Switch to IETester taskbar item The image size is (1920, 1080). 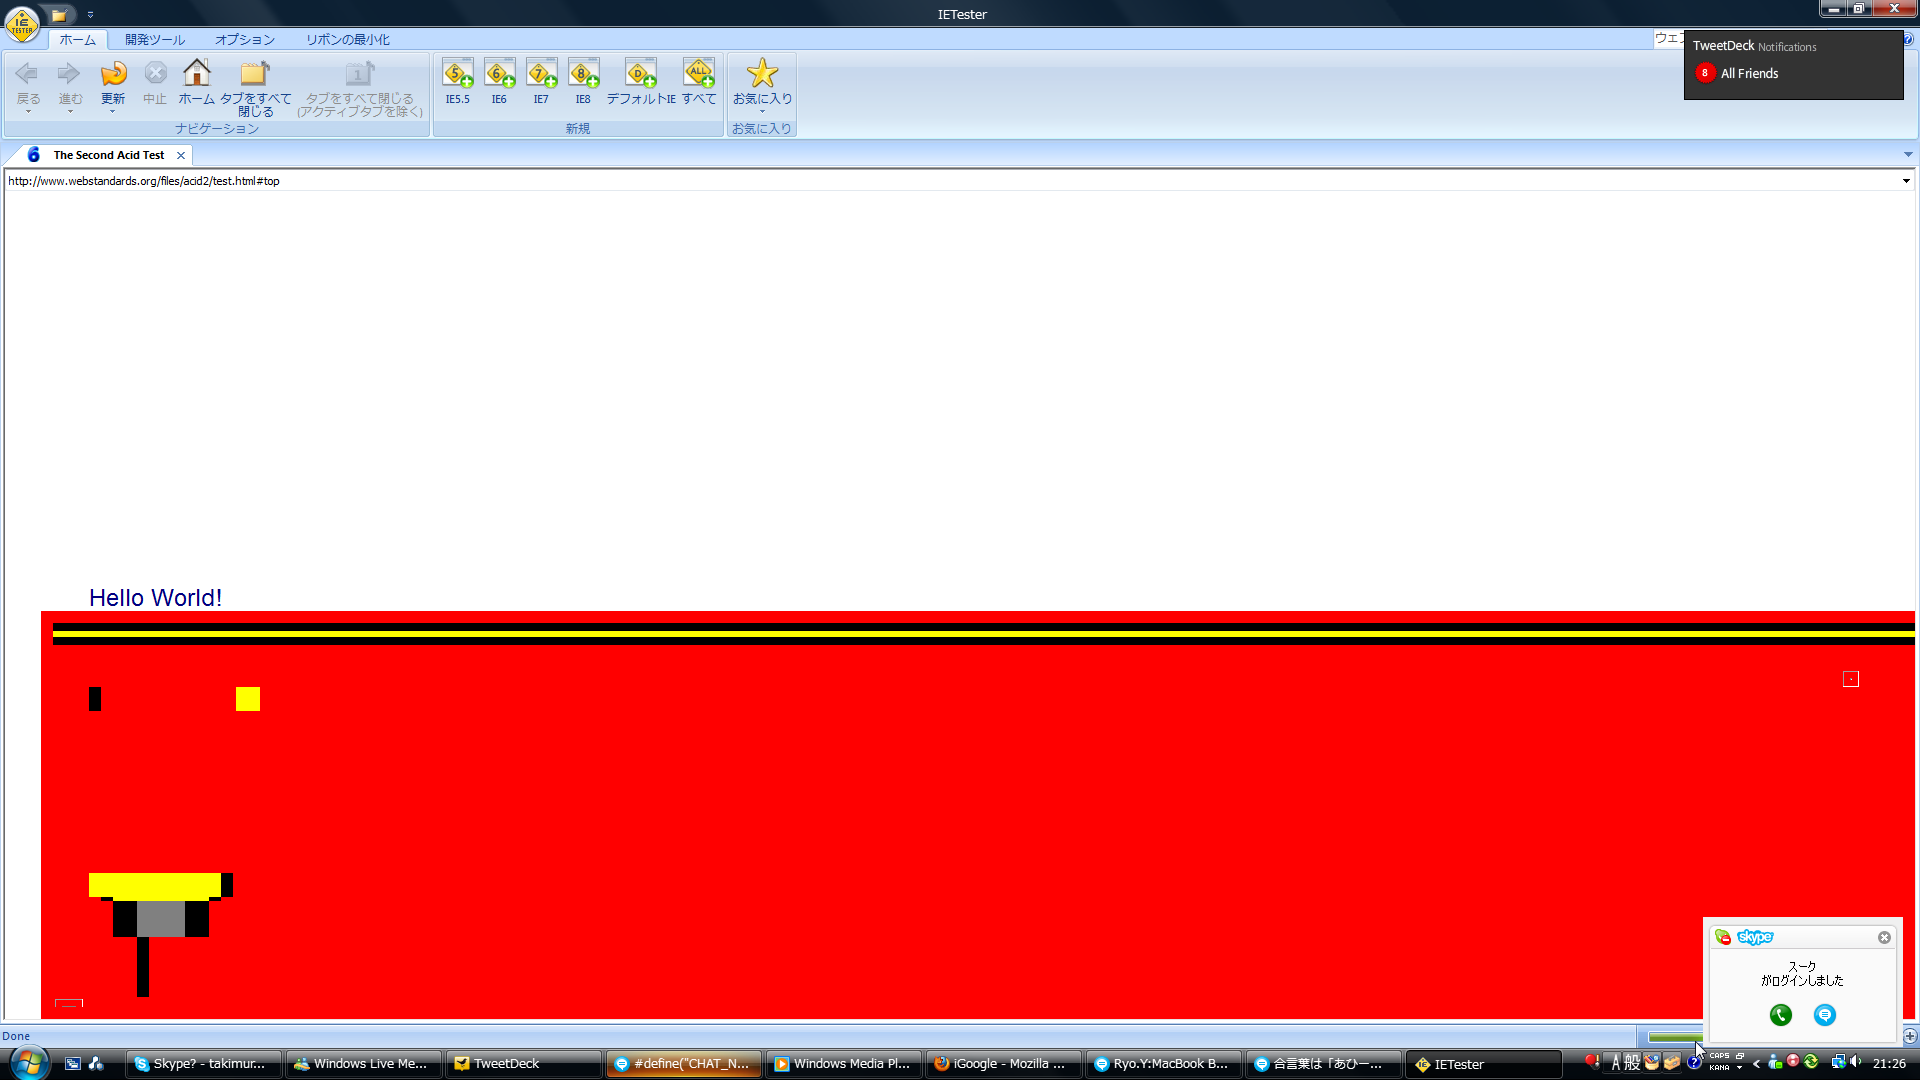1483,1064
